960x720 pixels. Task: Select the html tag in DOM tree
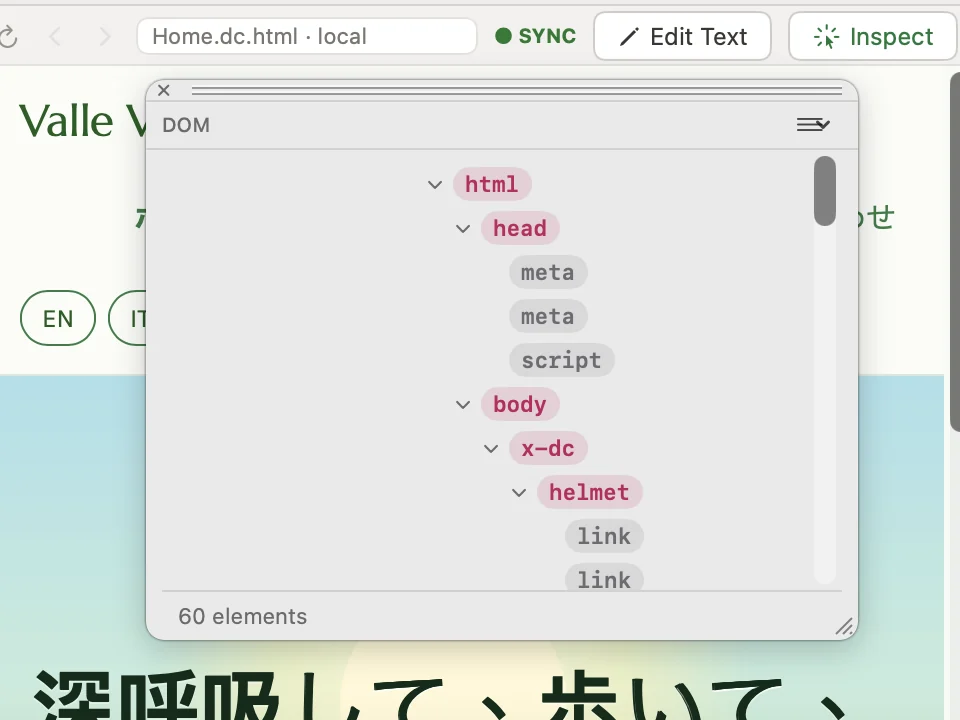point(492,184)
